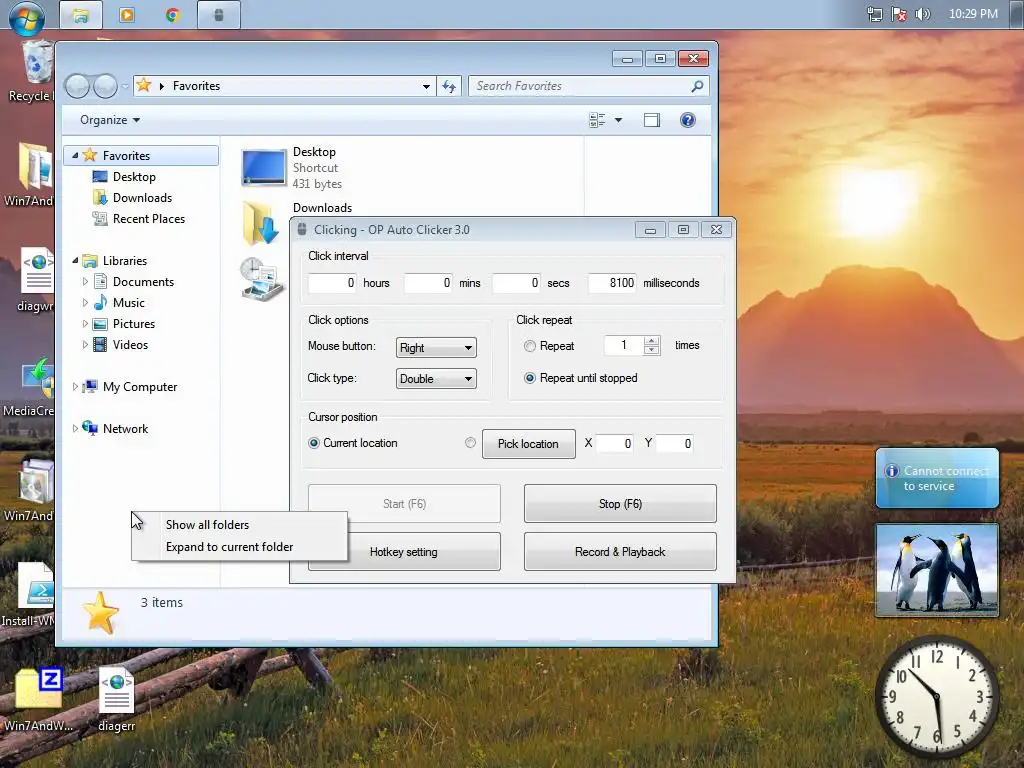Choose Show all folders menu entry
The width and height of the screenshot is (1024, 768).
(239, 525)
